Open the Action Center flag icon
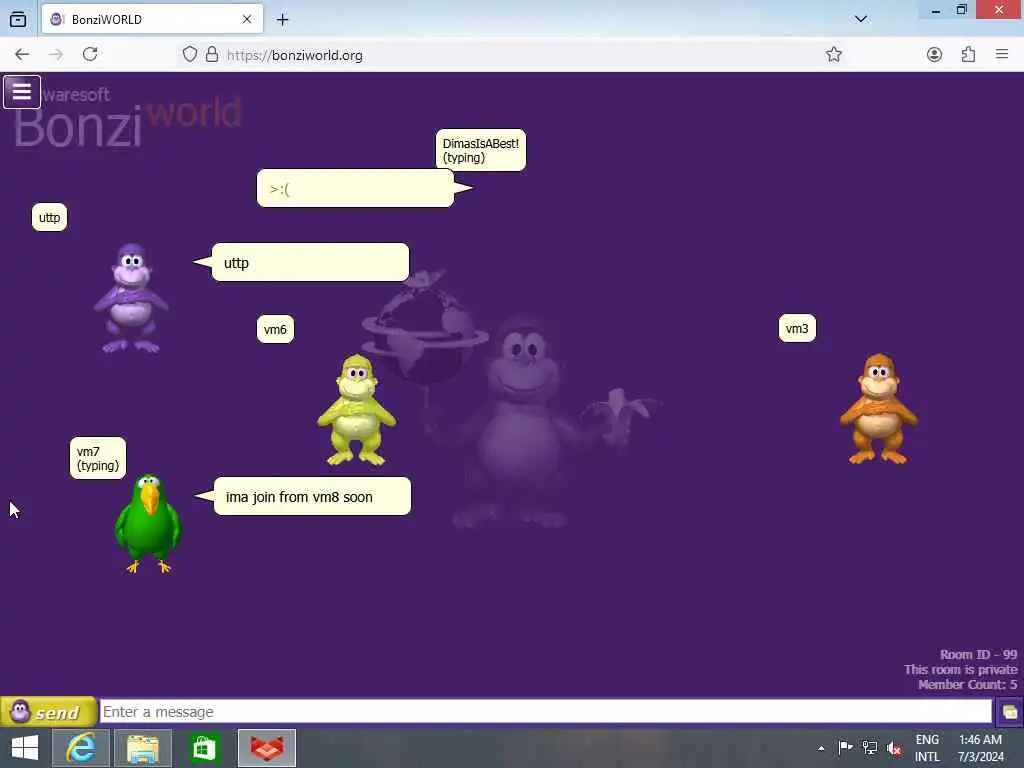The width and height of the screenshot is (1024, 768). click(x=845, y=748)
